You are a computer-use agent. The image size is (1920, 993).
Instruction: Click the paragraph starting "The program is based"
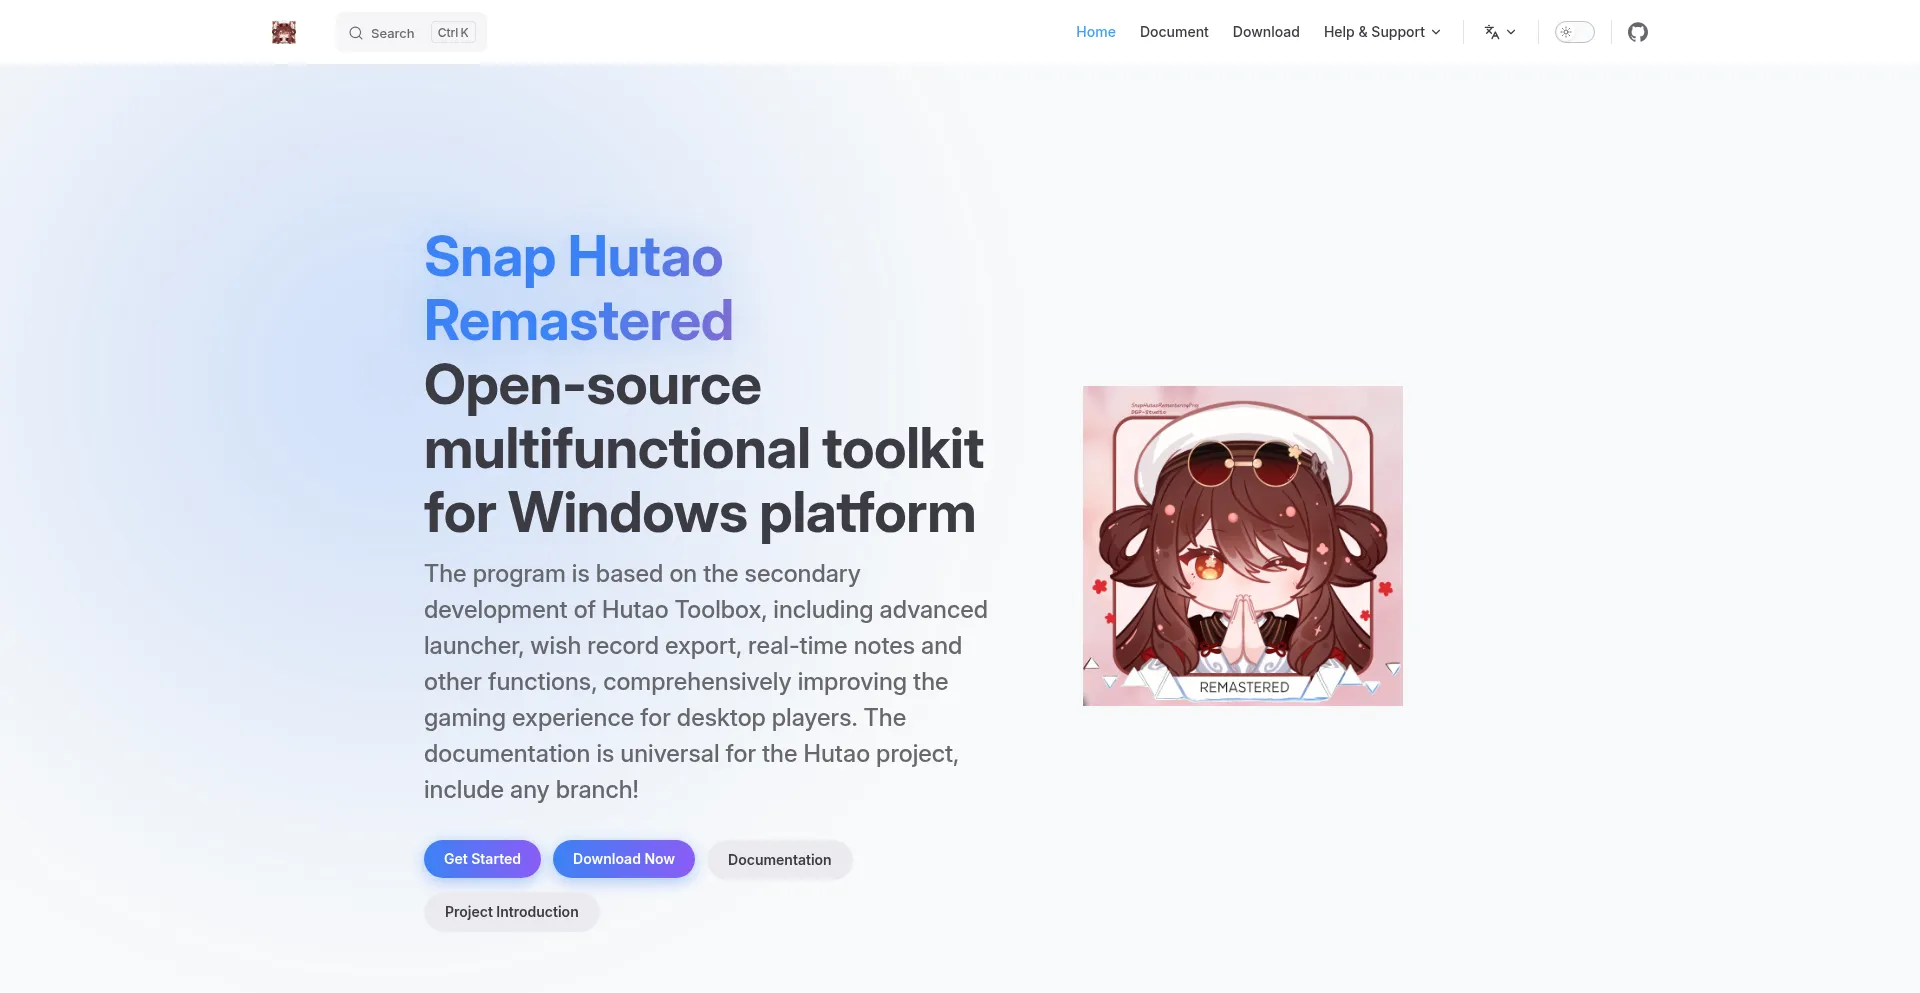point(705,682)
